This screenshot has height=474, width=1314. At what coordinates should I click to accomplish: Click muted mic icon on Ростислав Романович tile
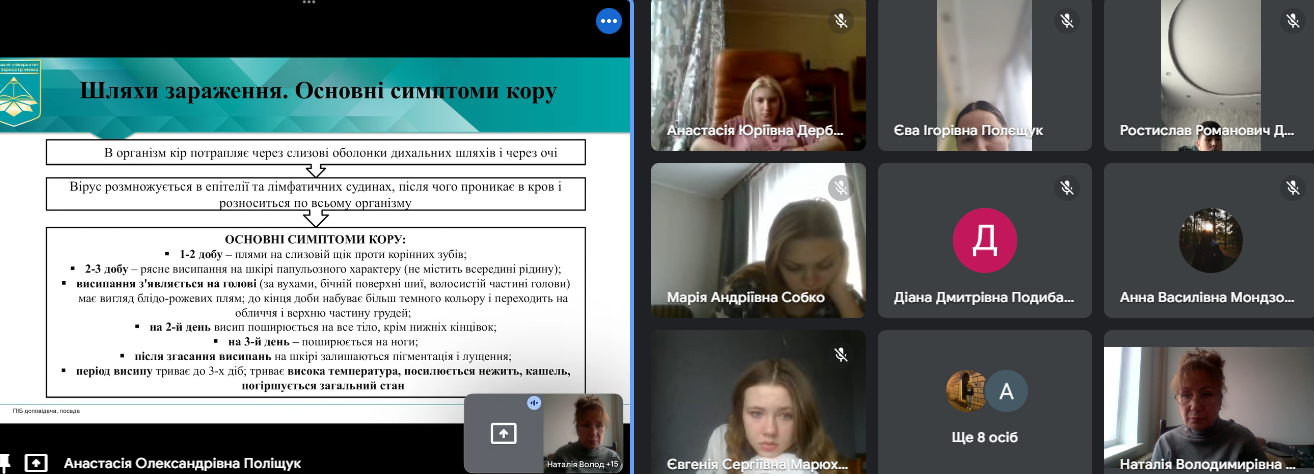pos(1293,21)
